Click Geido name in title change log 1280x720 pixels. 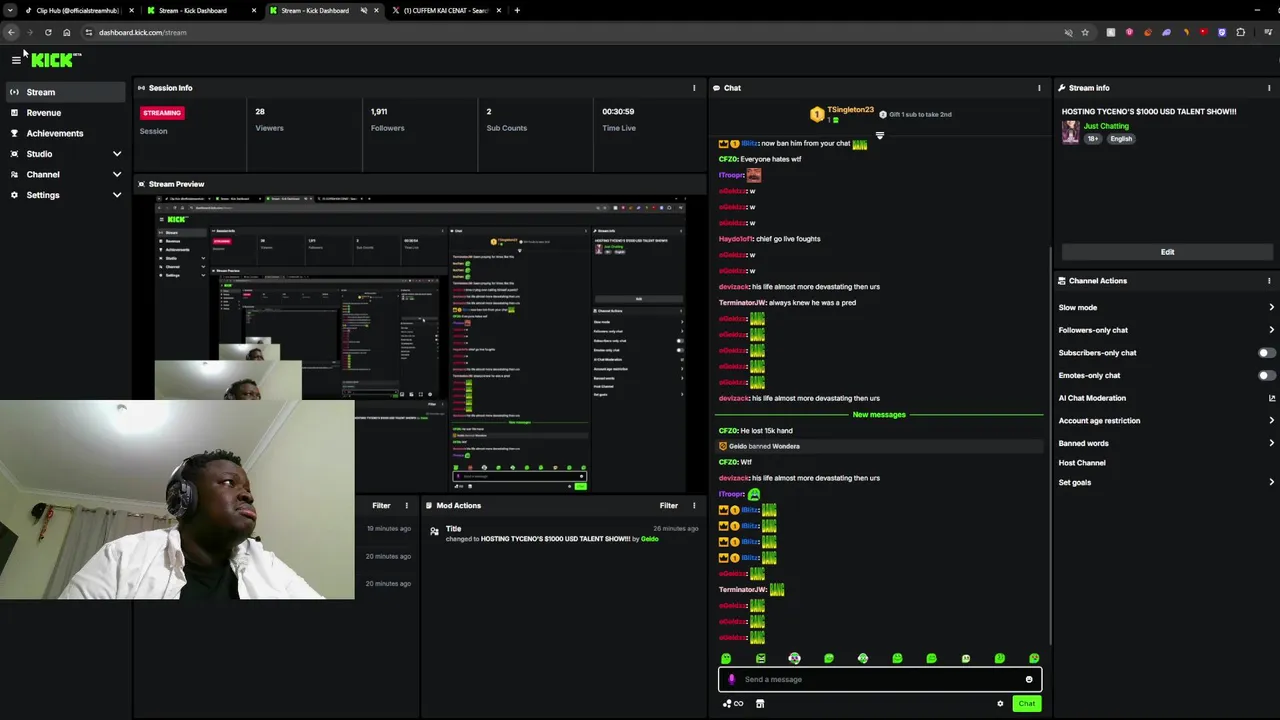pos(650,539)
